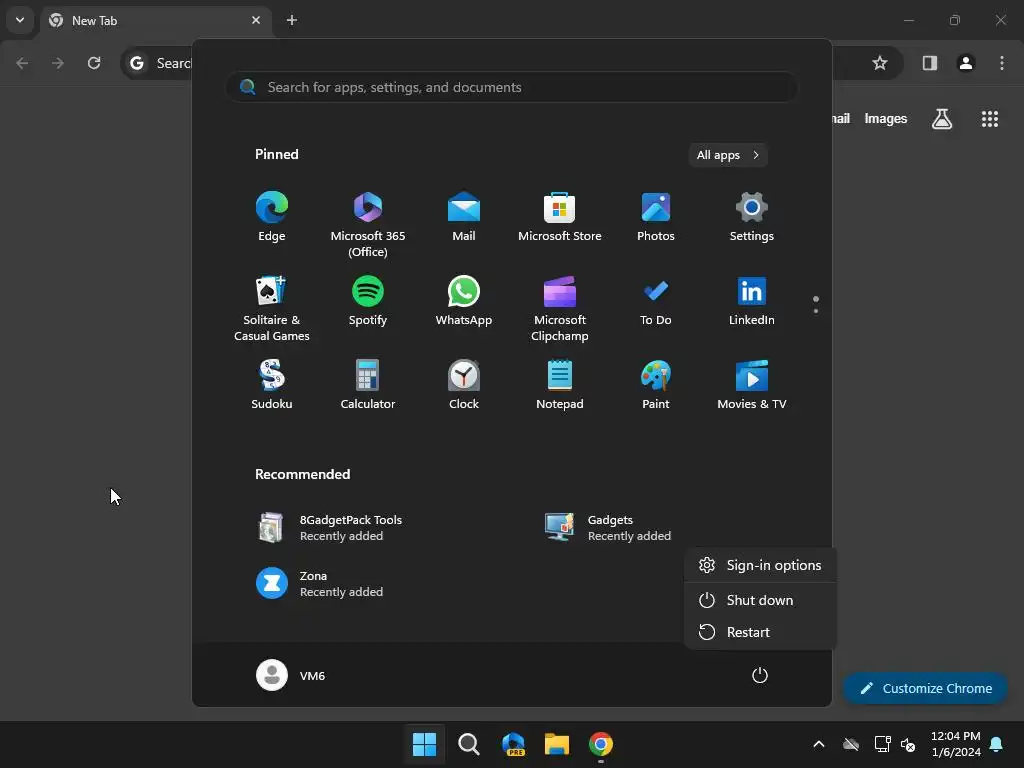Choose Sign-in options from power menu

pyautogui.click(x=760, y=565)
